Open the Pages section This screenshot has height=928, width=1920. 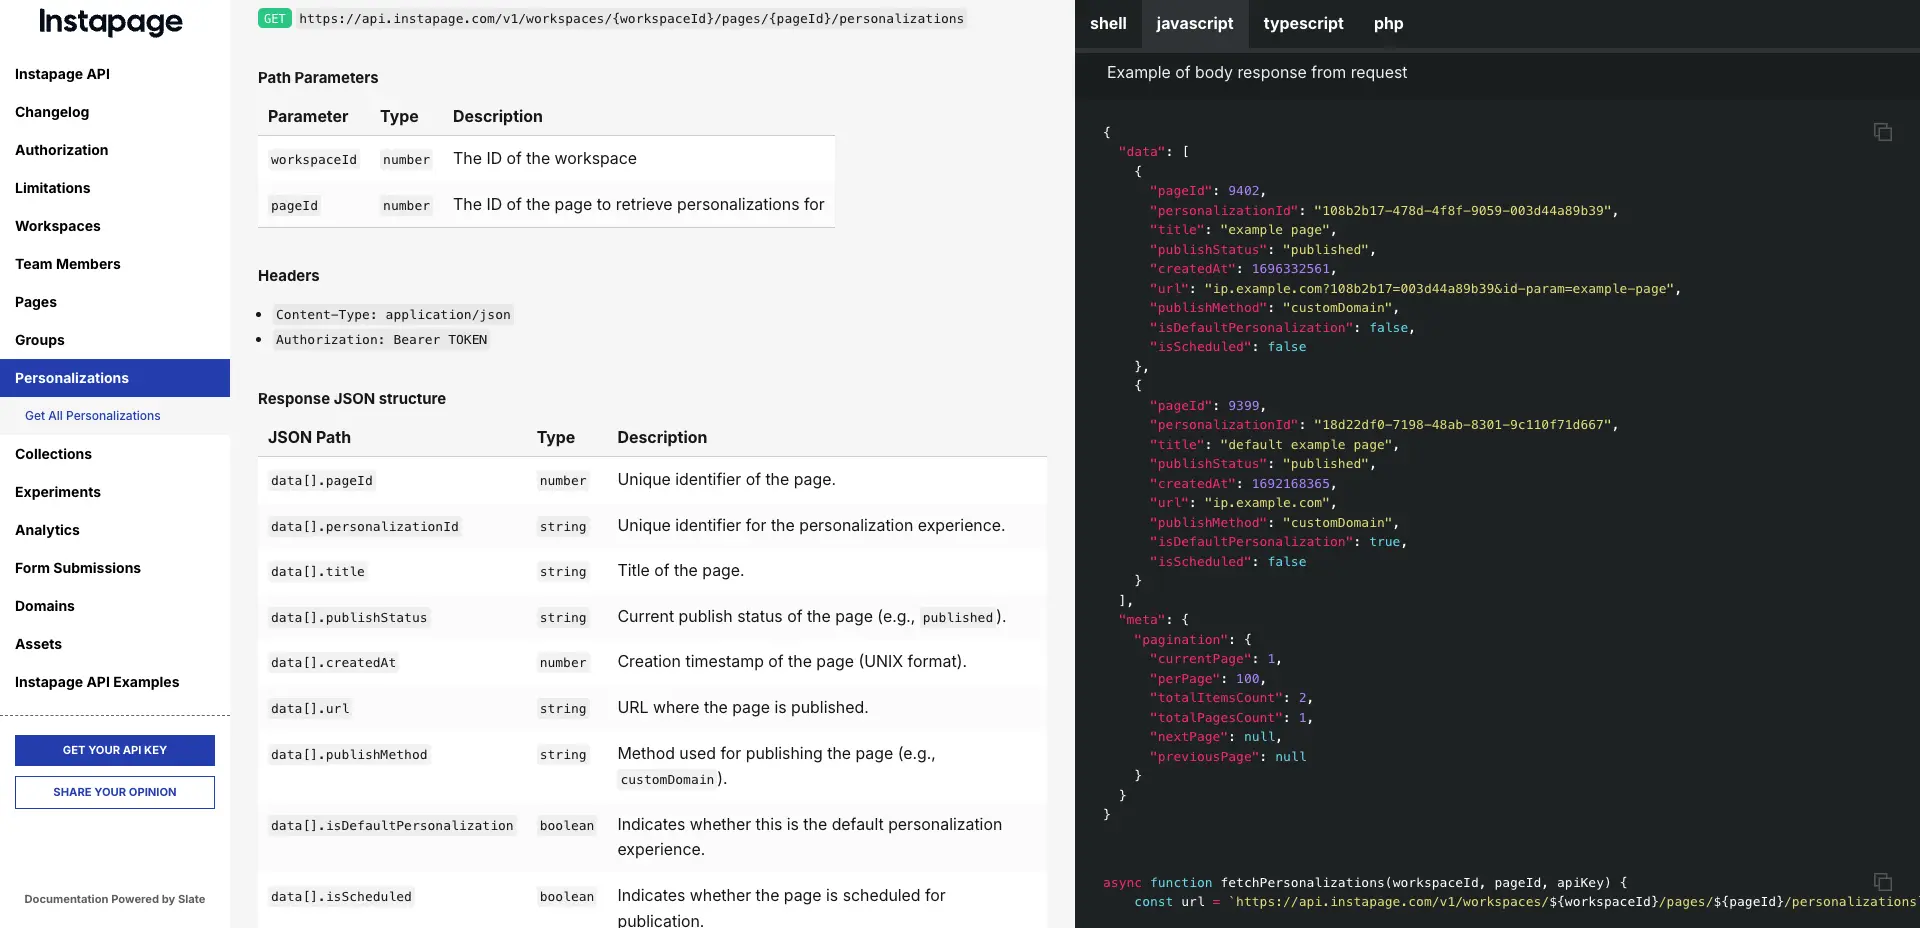(x=36, y=302)
